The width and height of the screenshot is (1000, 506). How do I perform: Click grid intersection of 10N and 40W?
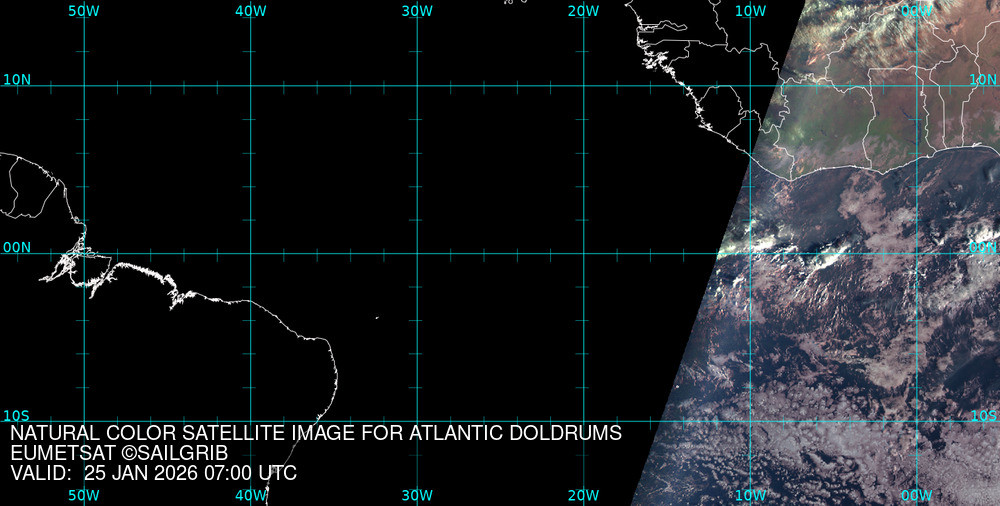250,86
